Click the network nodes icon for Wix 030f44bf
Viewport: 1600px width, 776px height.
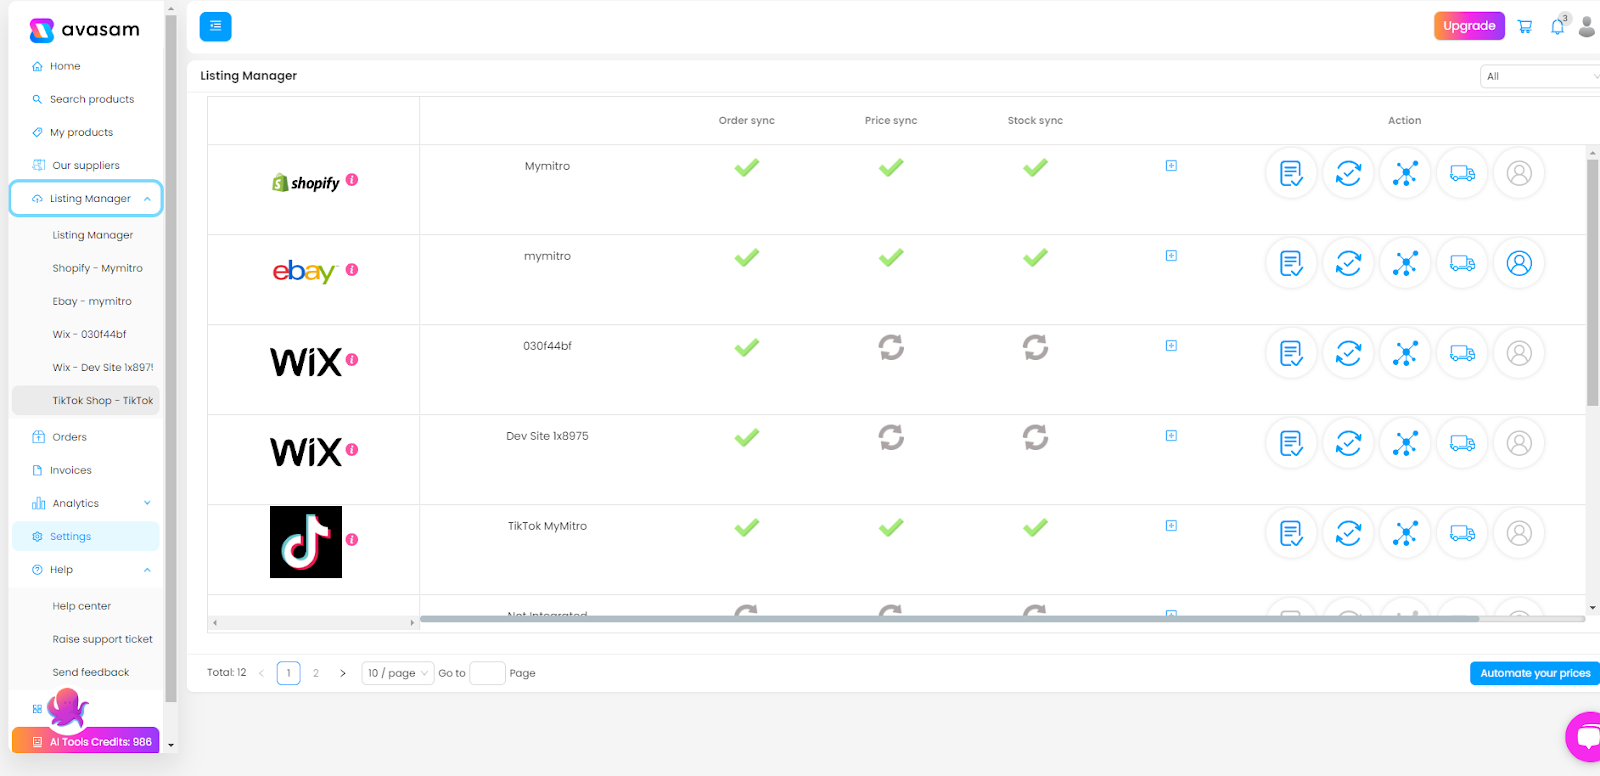coord(1405,353)
